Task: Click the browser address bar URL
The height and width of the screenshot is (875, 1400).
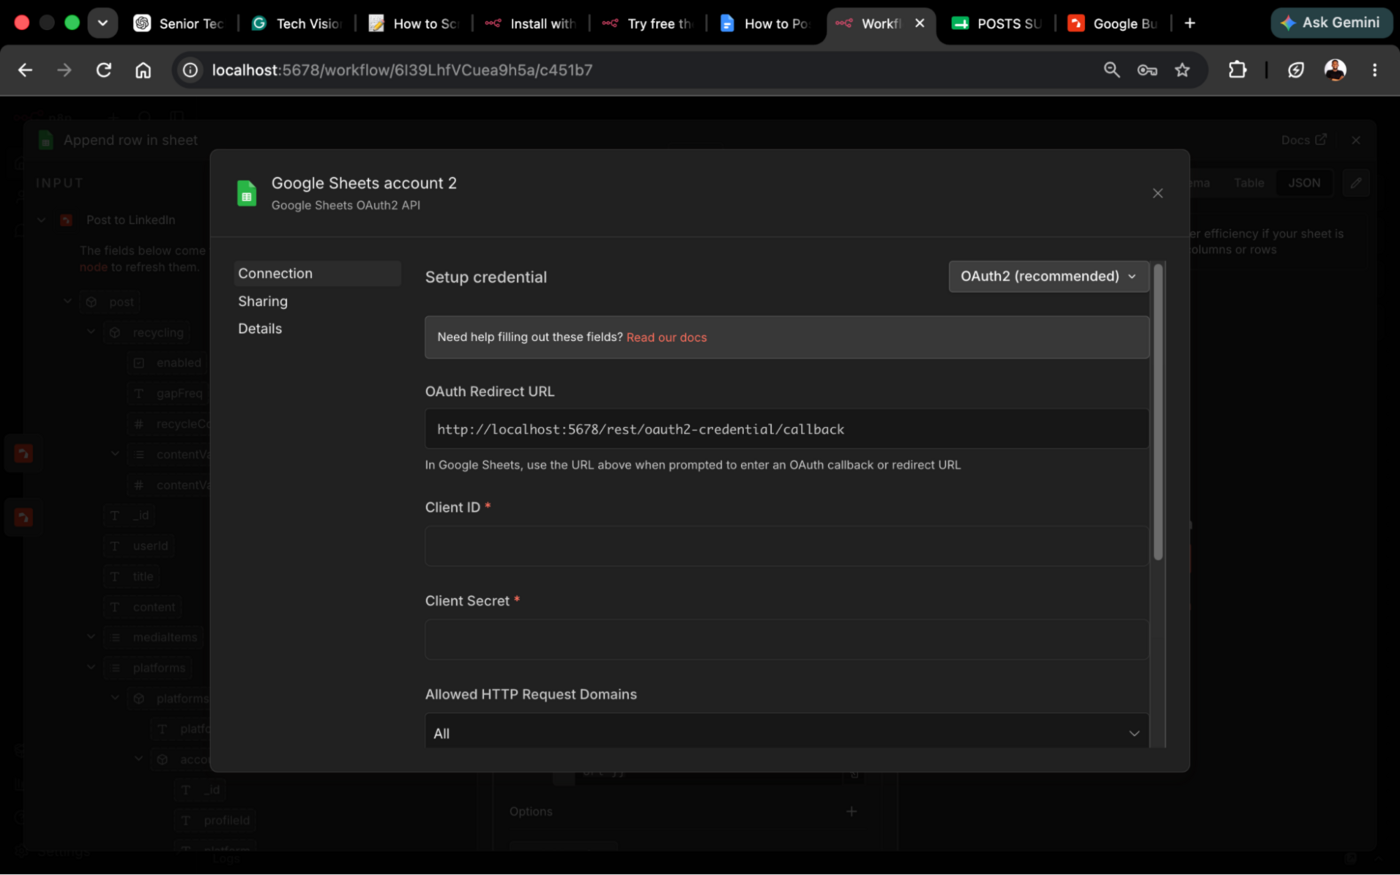Action: click(x=402, y=70)
